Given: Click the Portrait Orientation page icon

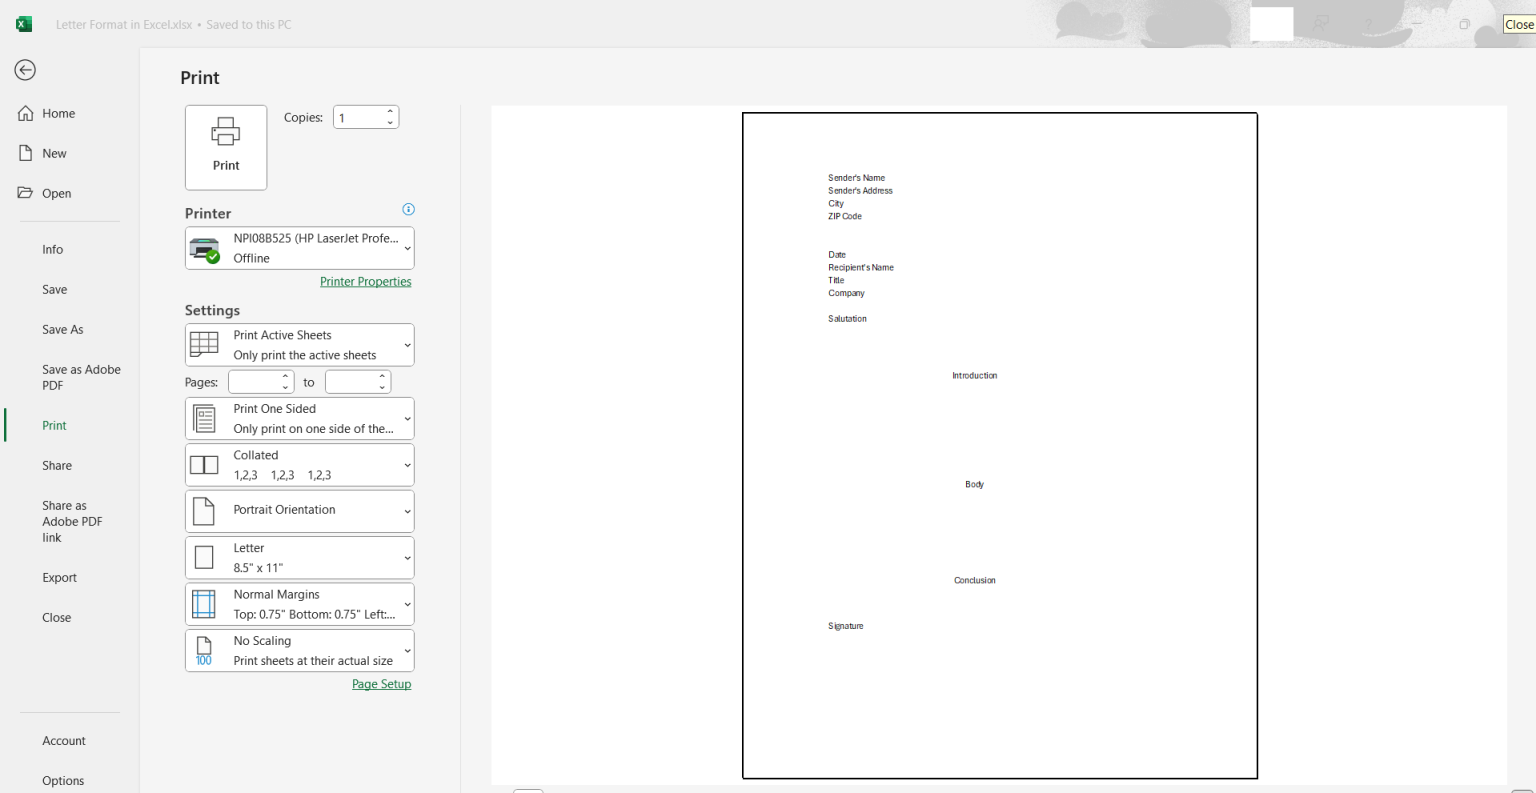Looking at the screenshot, I should pyautogui.click(x=204, y=510).
